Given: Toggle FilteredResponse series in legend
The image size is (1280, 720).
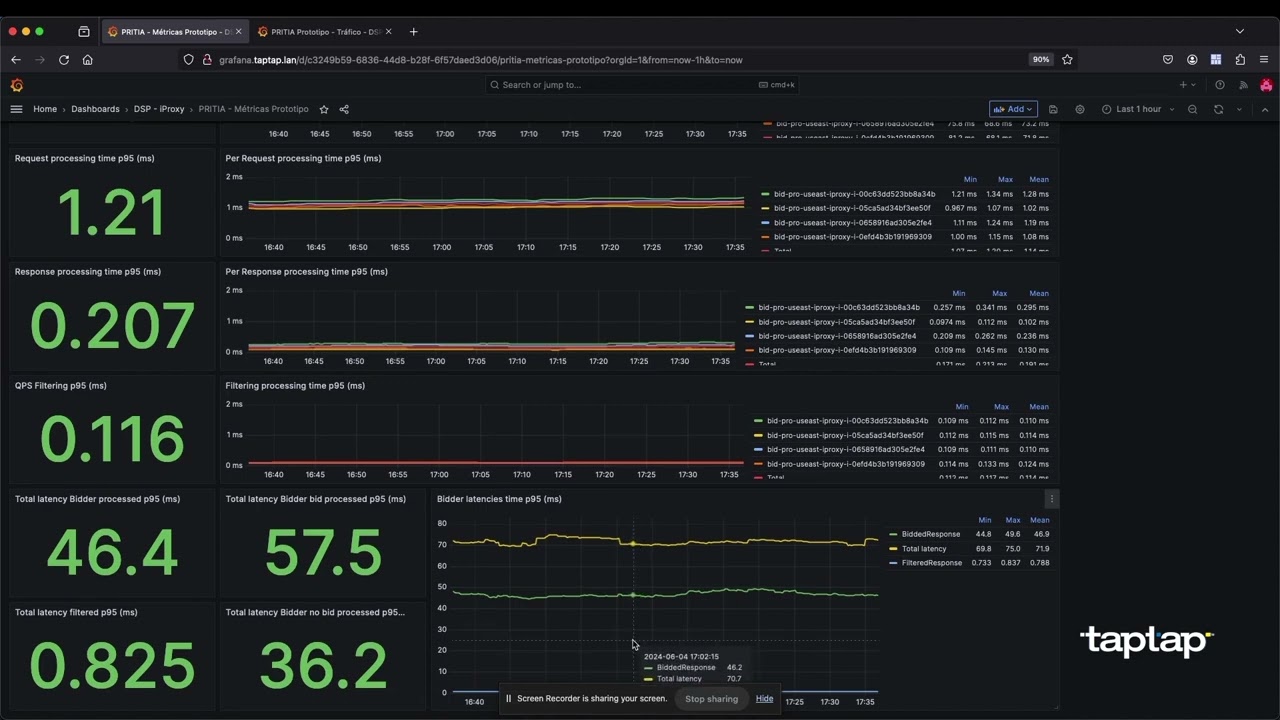Looking at the screenshot, I should coord(931,563).
